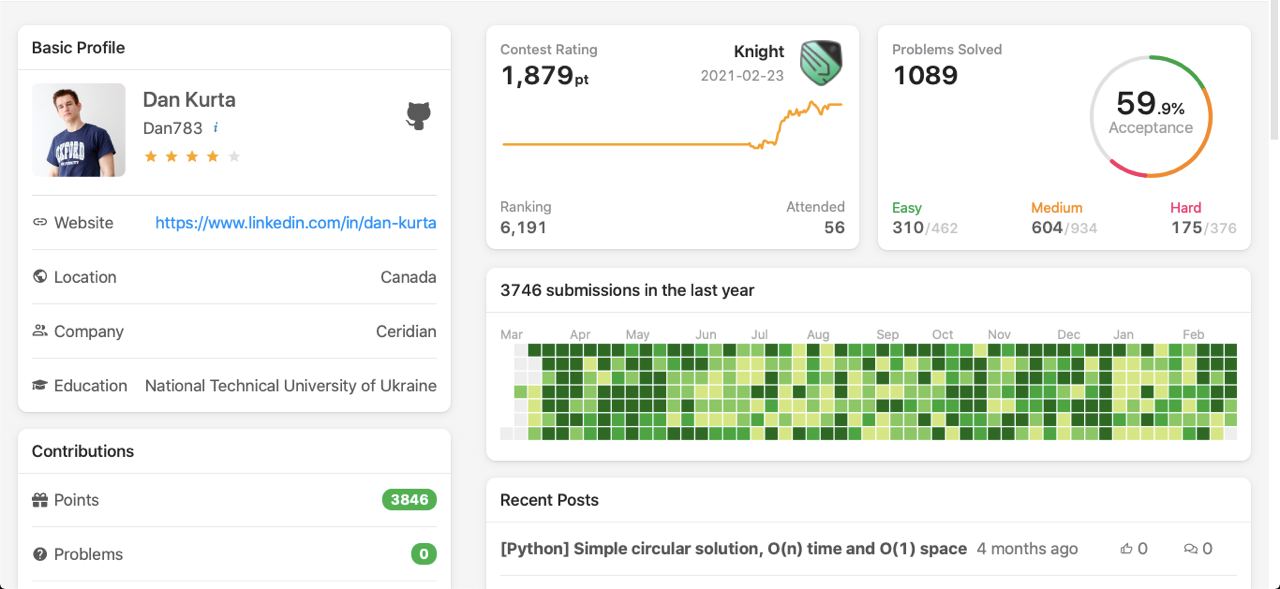Open the LinkedIn website link
The width and height of the screenshot is (1280, 589).
[x=296, y=223]
